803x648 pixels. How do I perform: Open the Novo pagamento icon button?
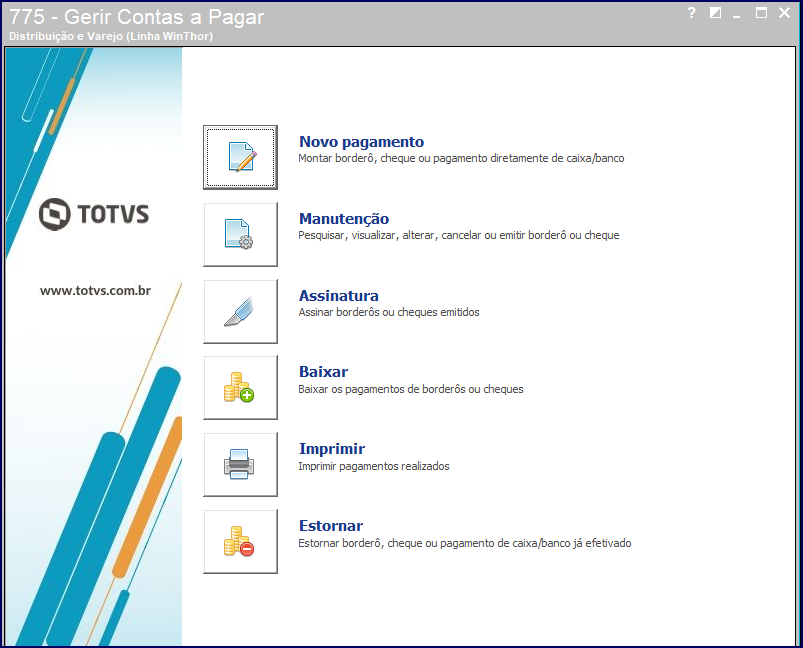(240, 157)
